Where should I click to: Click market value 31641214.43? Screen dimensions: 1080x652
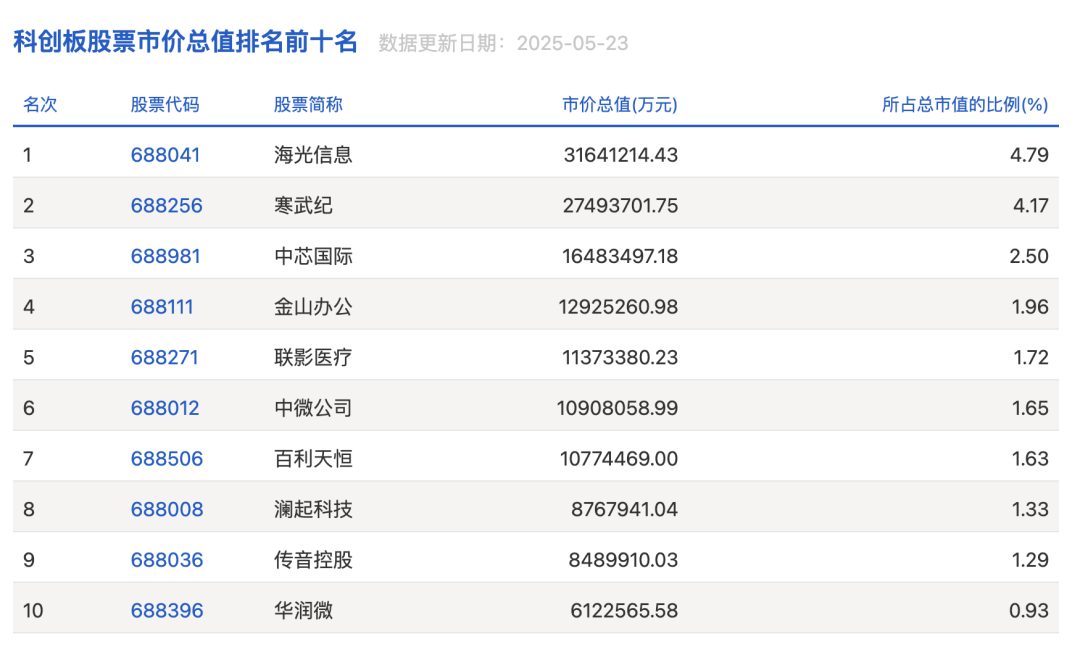[x=621, y=155]
